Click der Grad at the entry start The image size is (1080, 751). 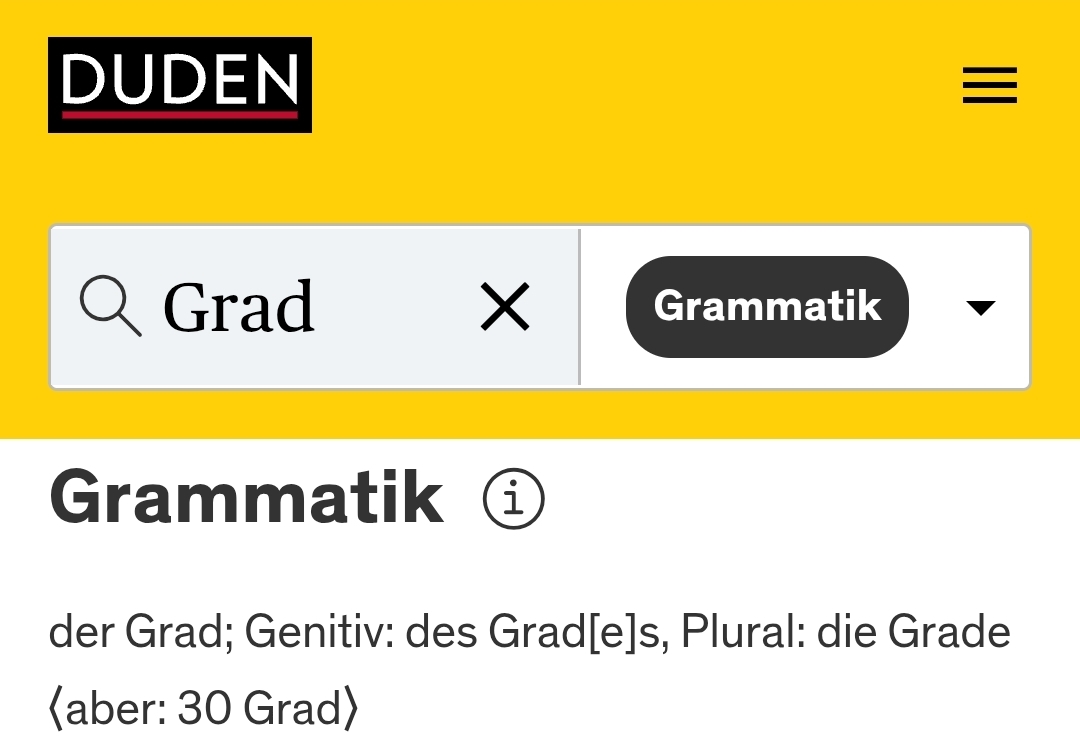(141, 631)
